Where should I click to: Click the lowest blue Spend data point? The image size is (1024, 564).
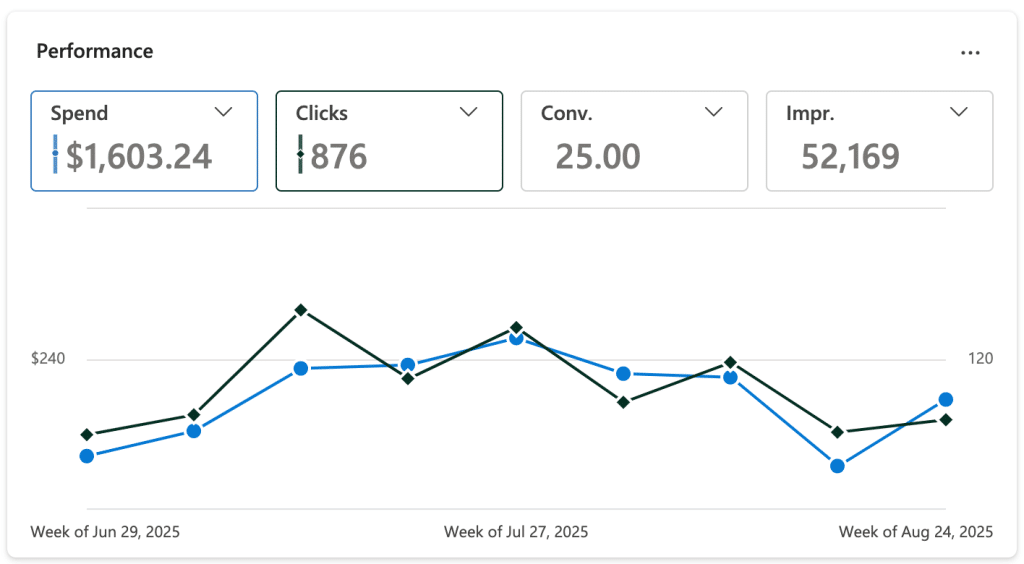[838, 465]
